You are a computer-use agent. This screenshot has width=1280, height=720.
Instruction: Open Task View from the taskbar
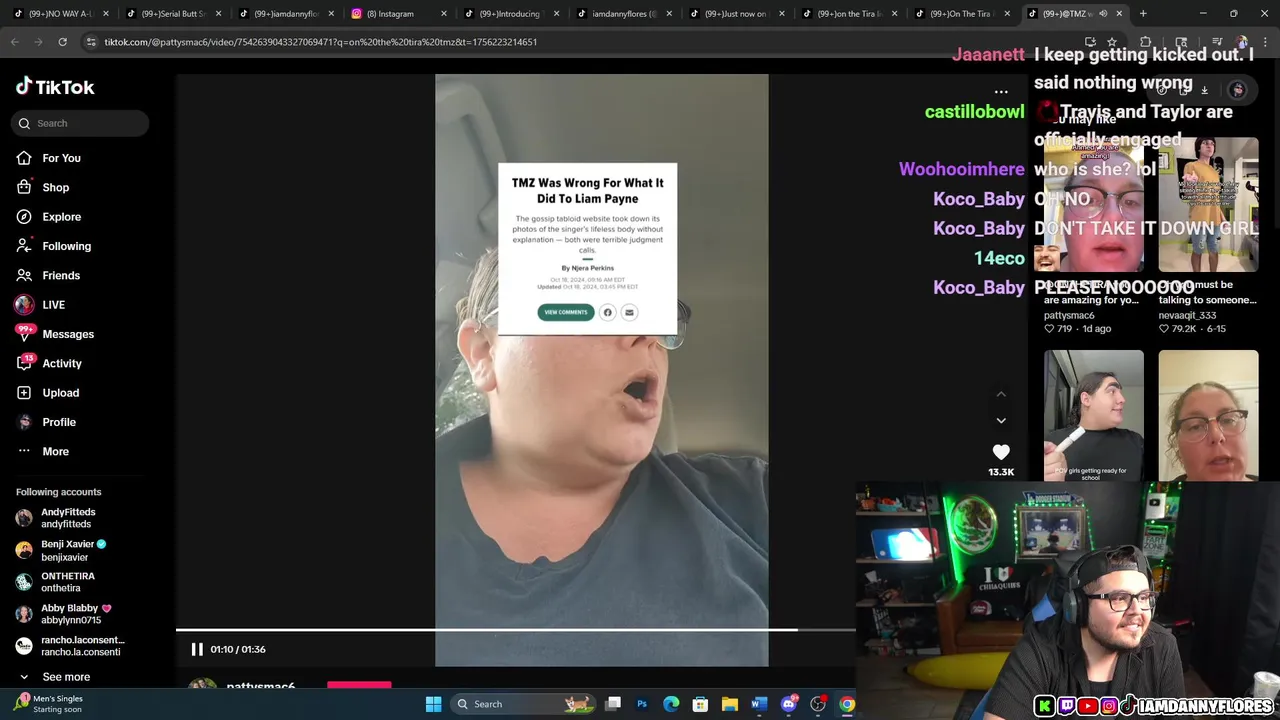point(613,704)
